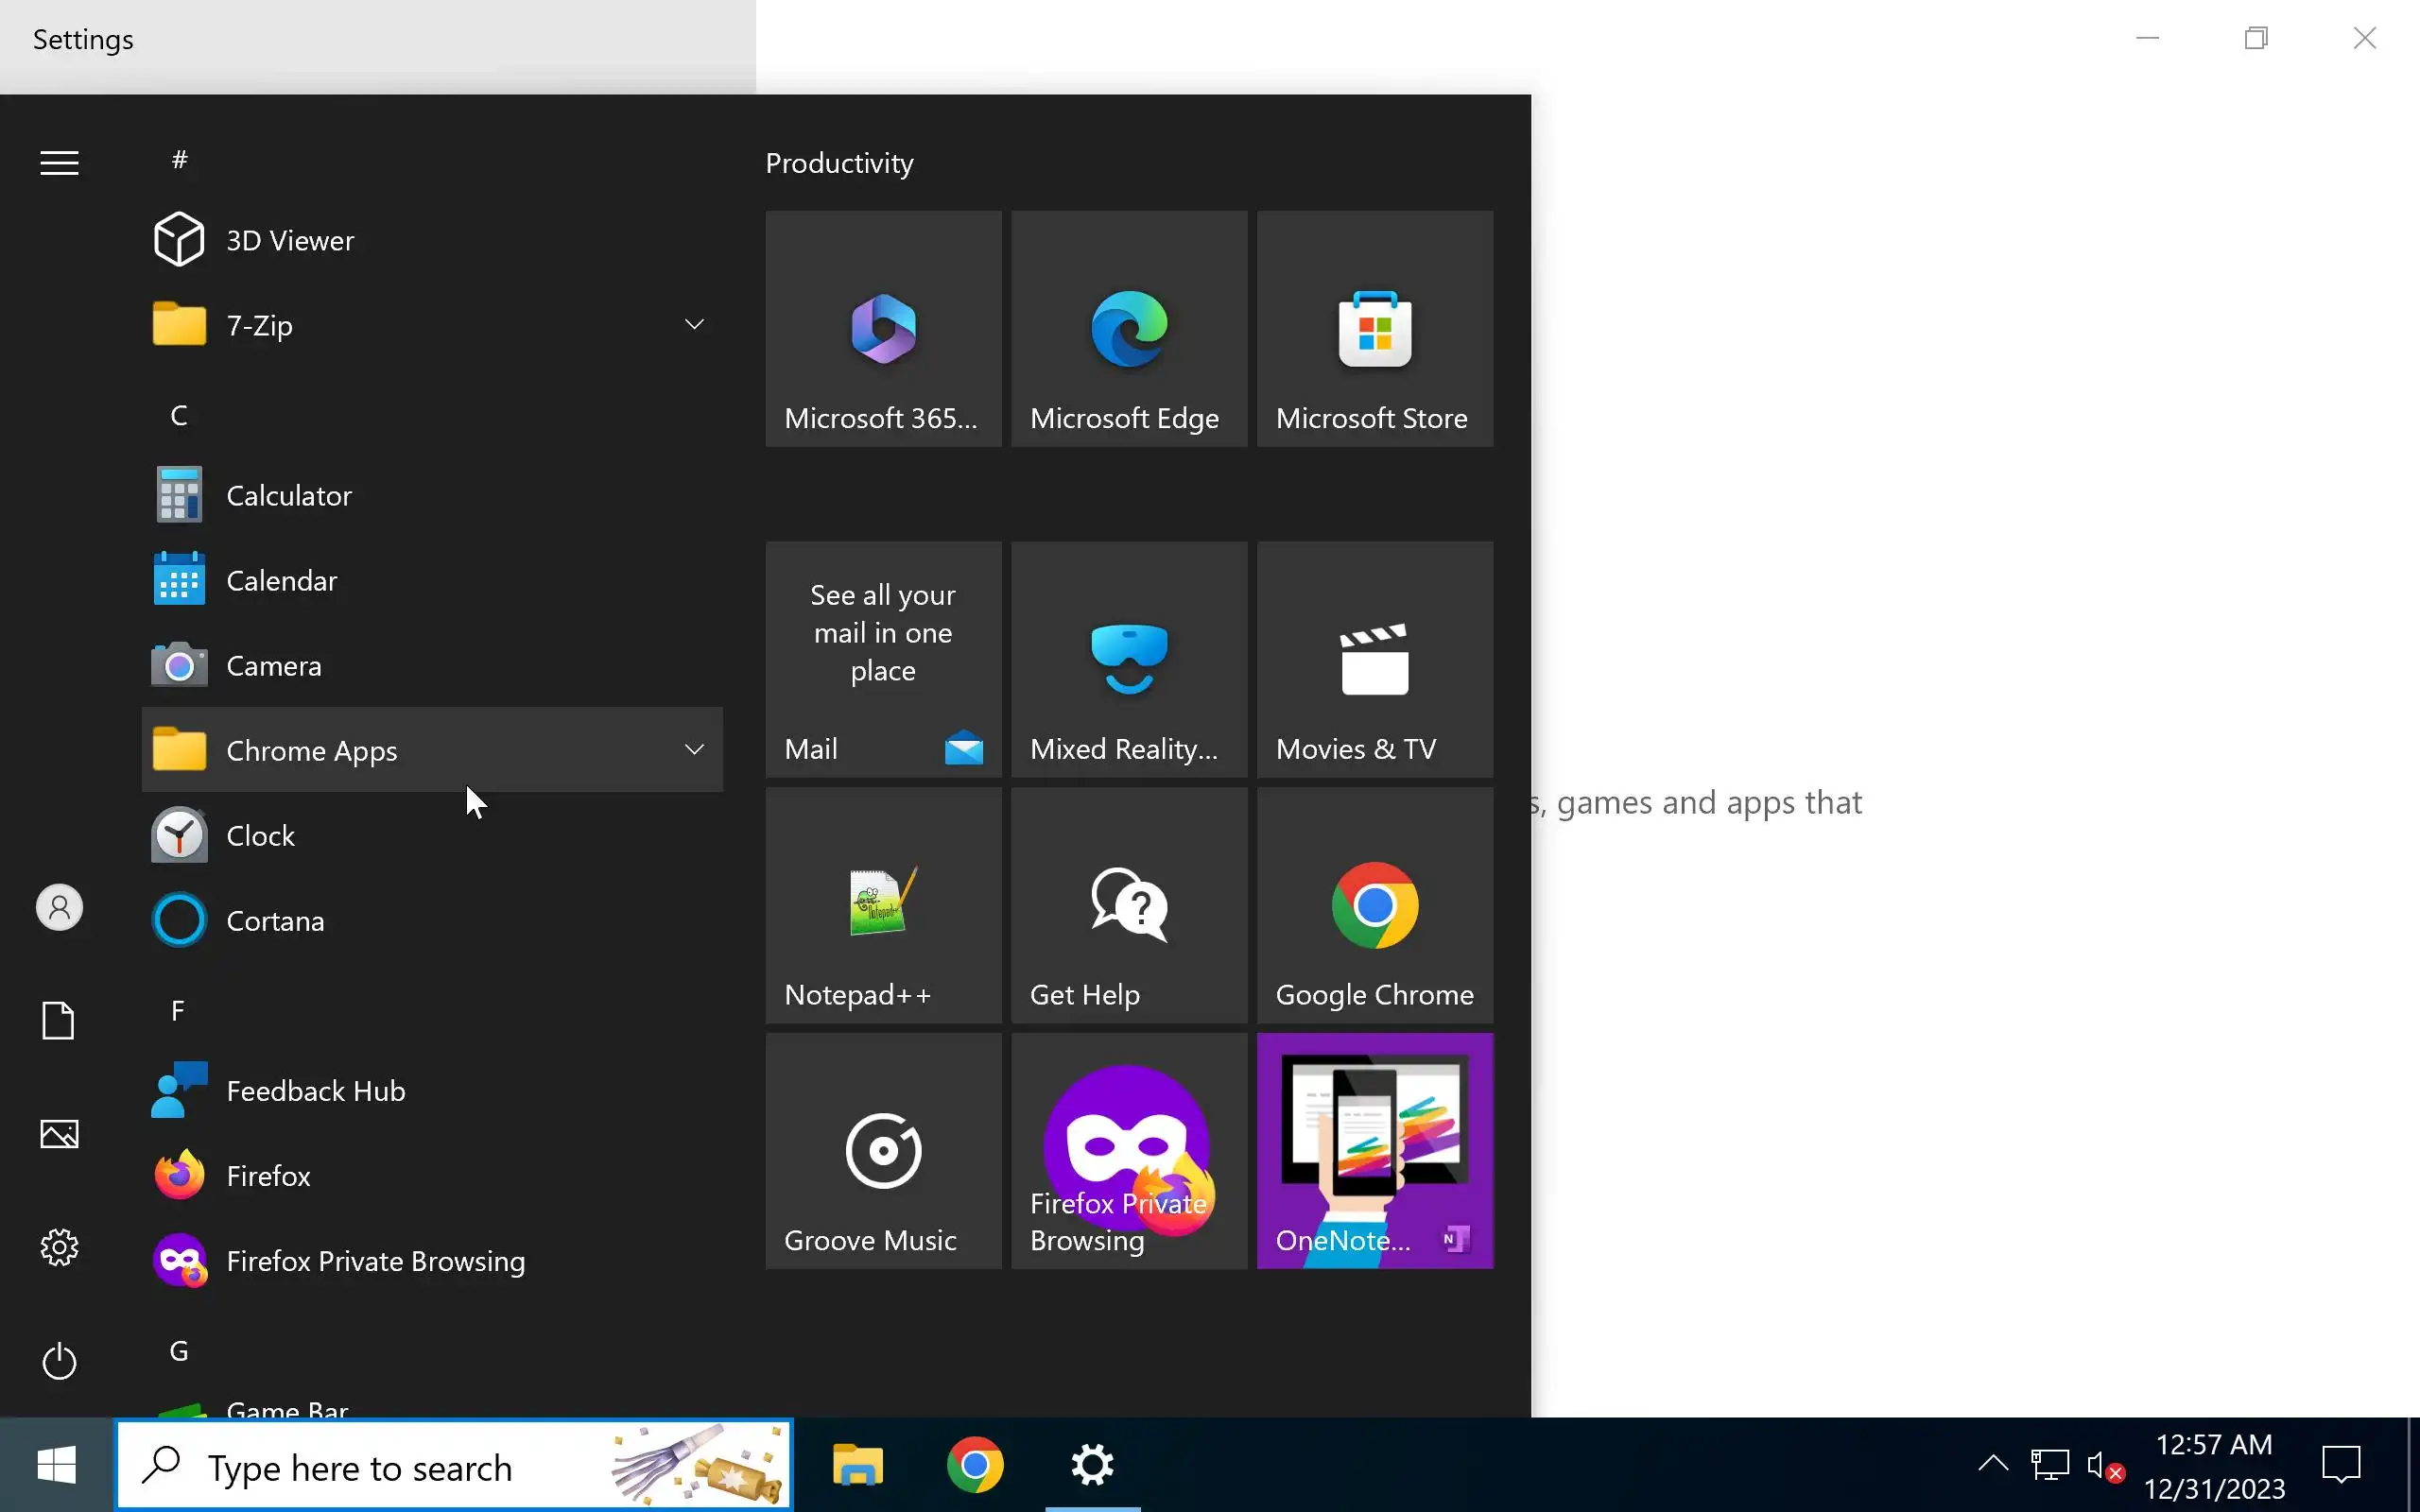Click the Power icon in sidebar
This screenshot has height=1512, width=2420.
coord(59,1361)
